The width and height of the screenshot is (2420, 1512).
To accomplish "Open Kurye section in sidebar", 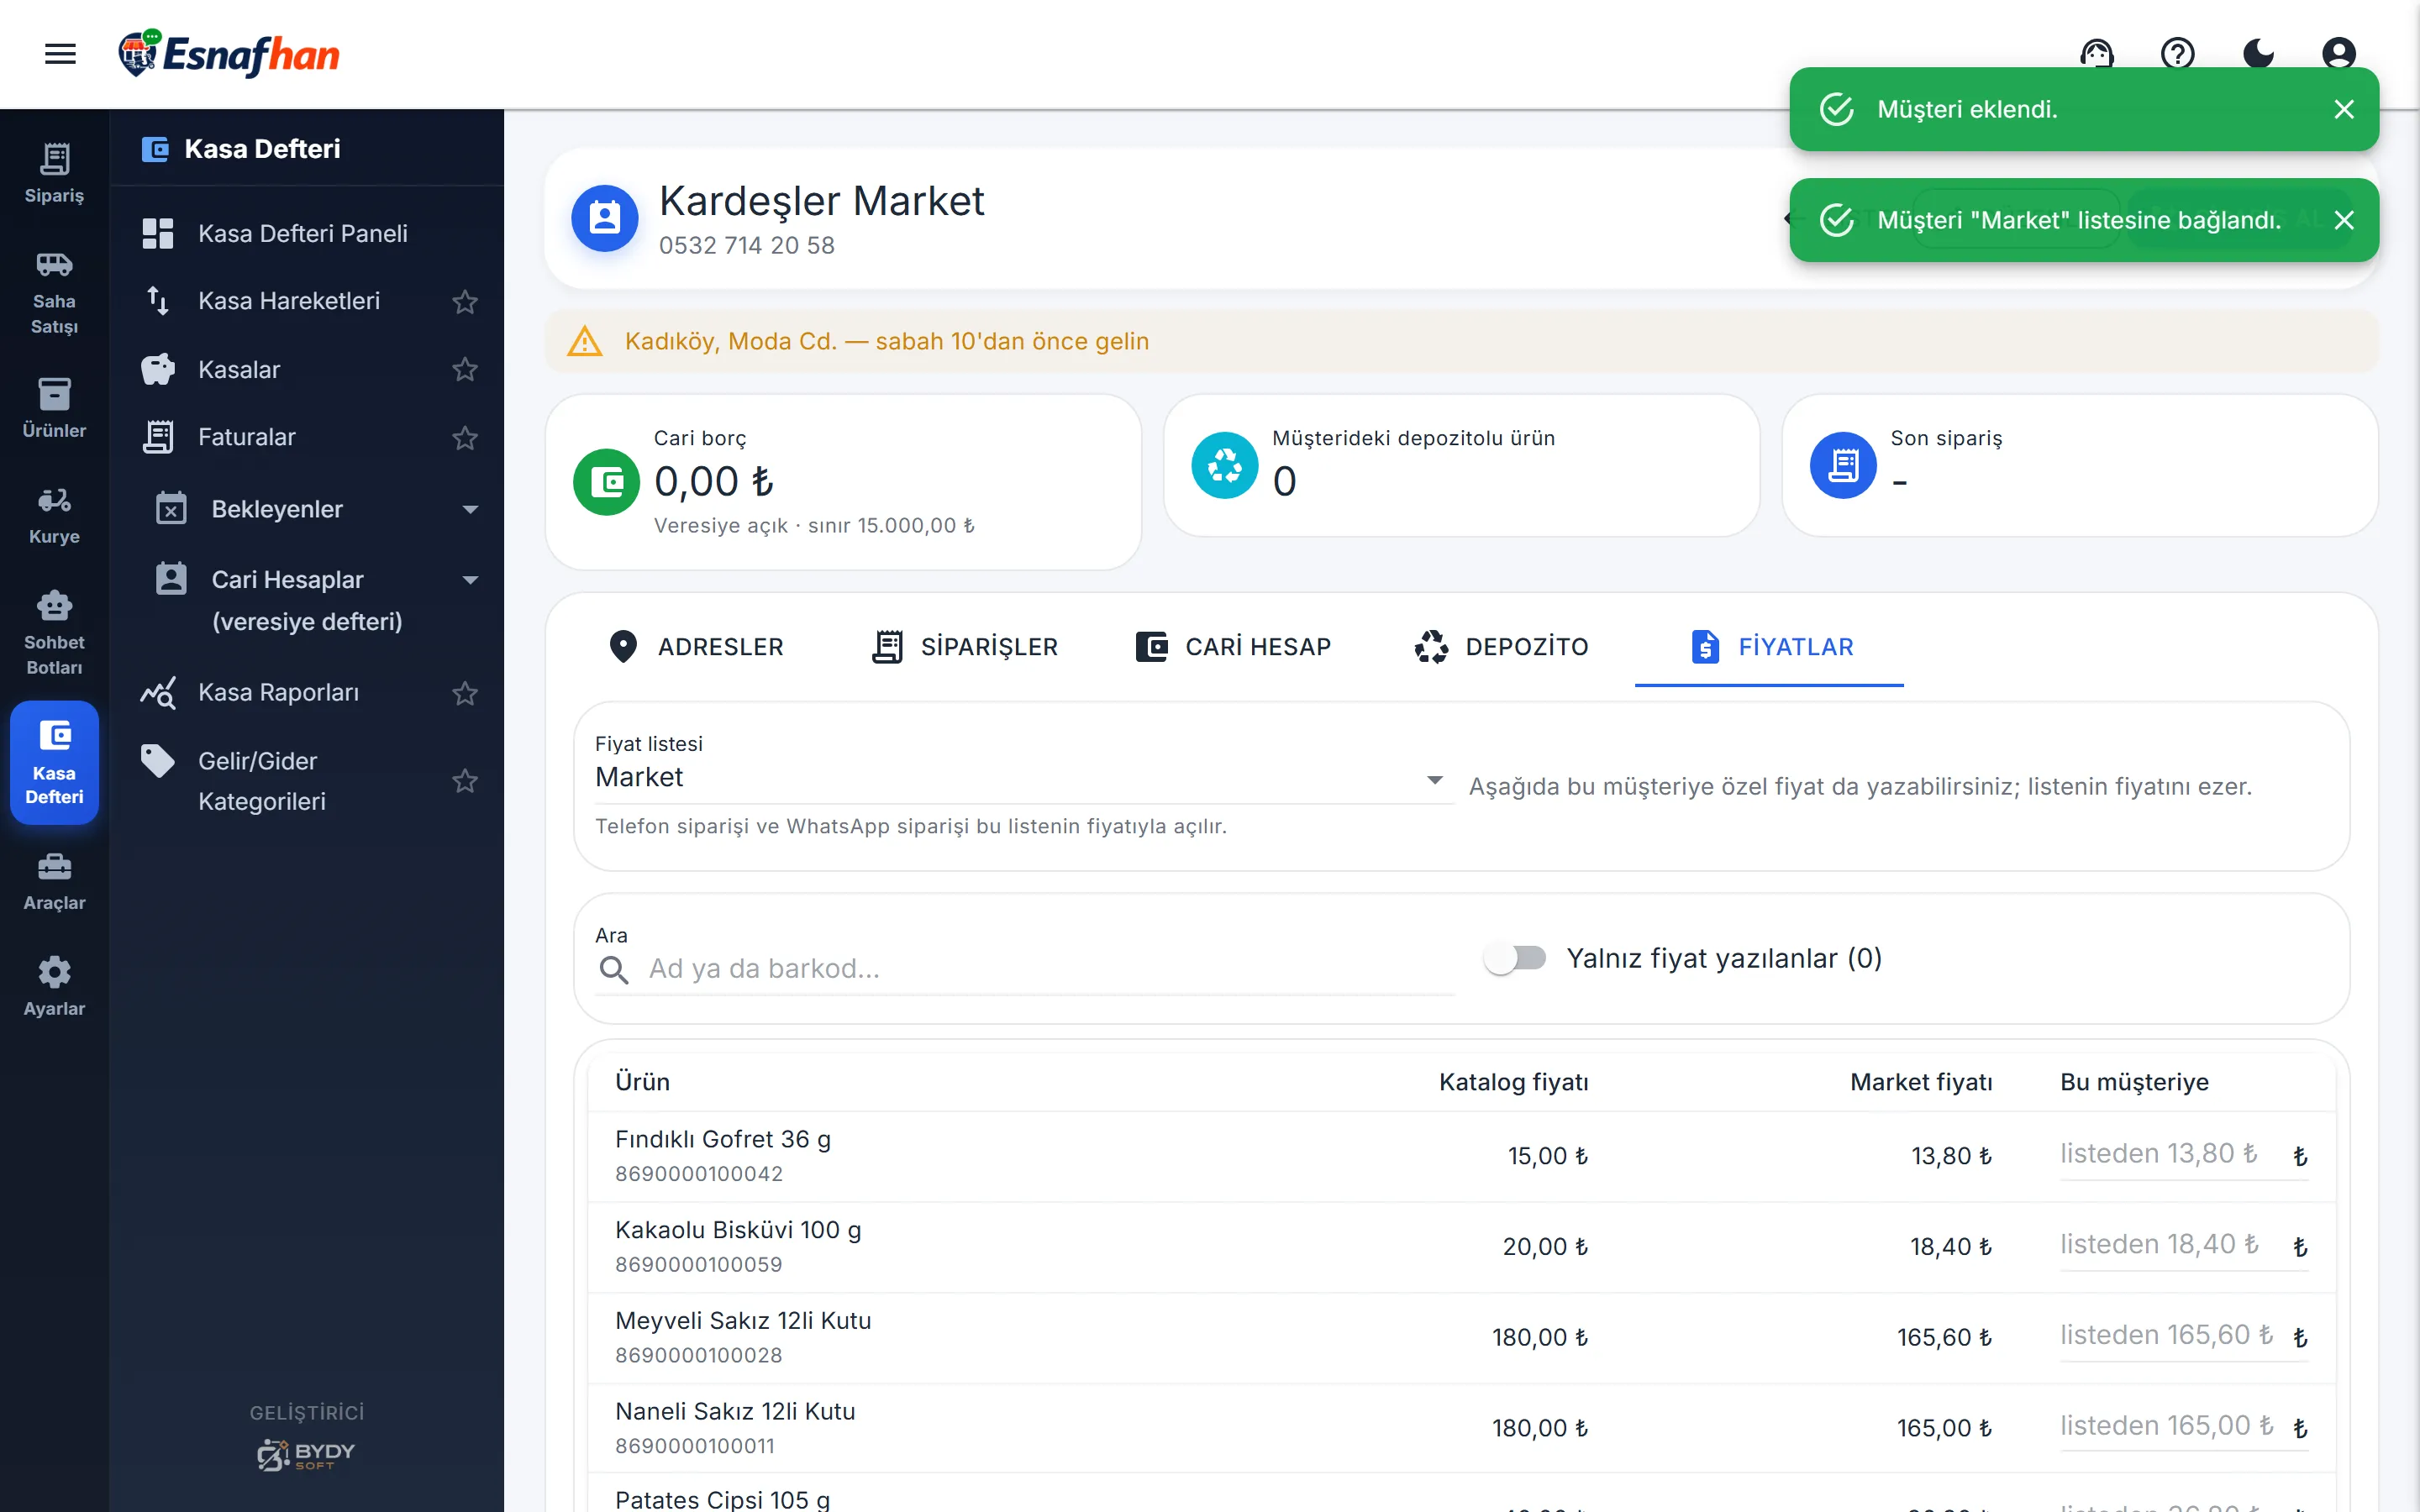I will (x=54, y=515).
